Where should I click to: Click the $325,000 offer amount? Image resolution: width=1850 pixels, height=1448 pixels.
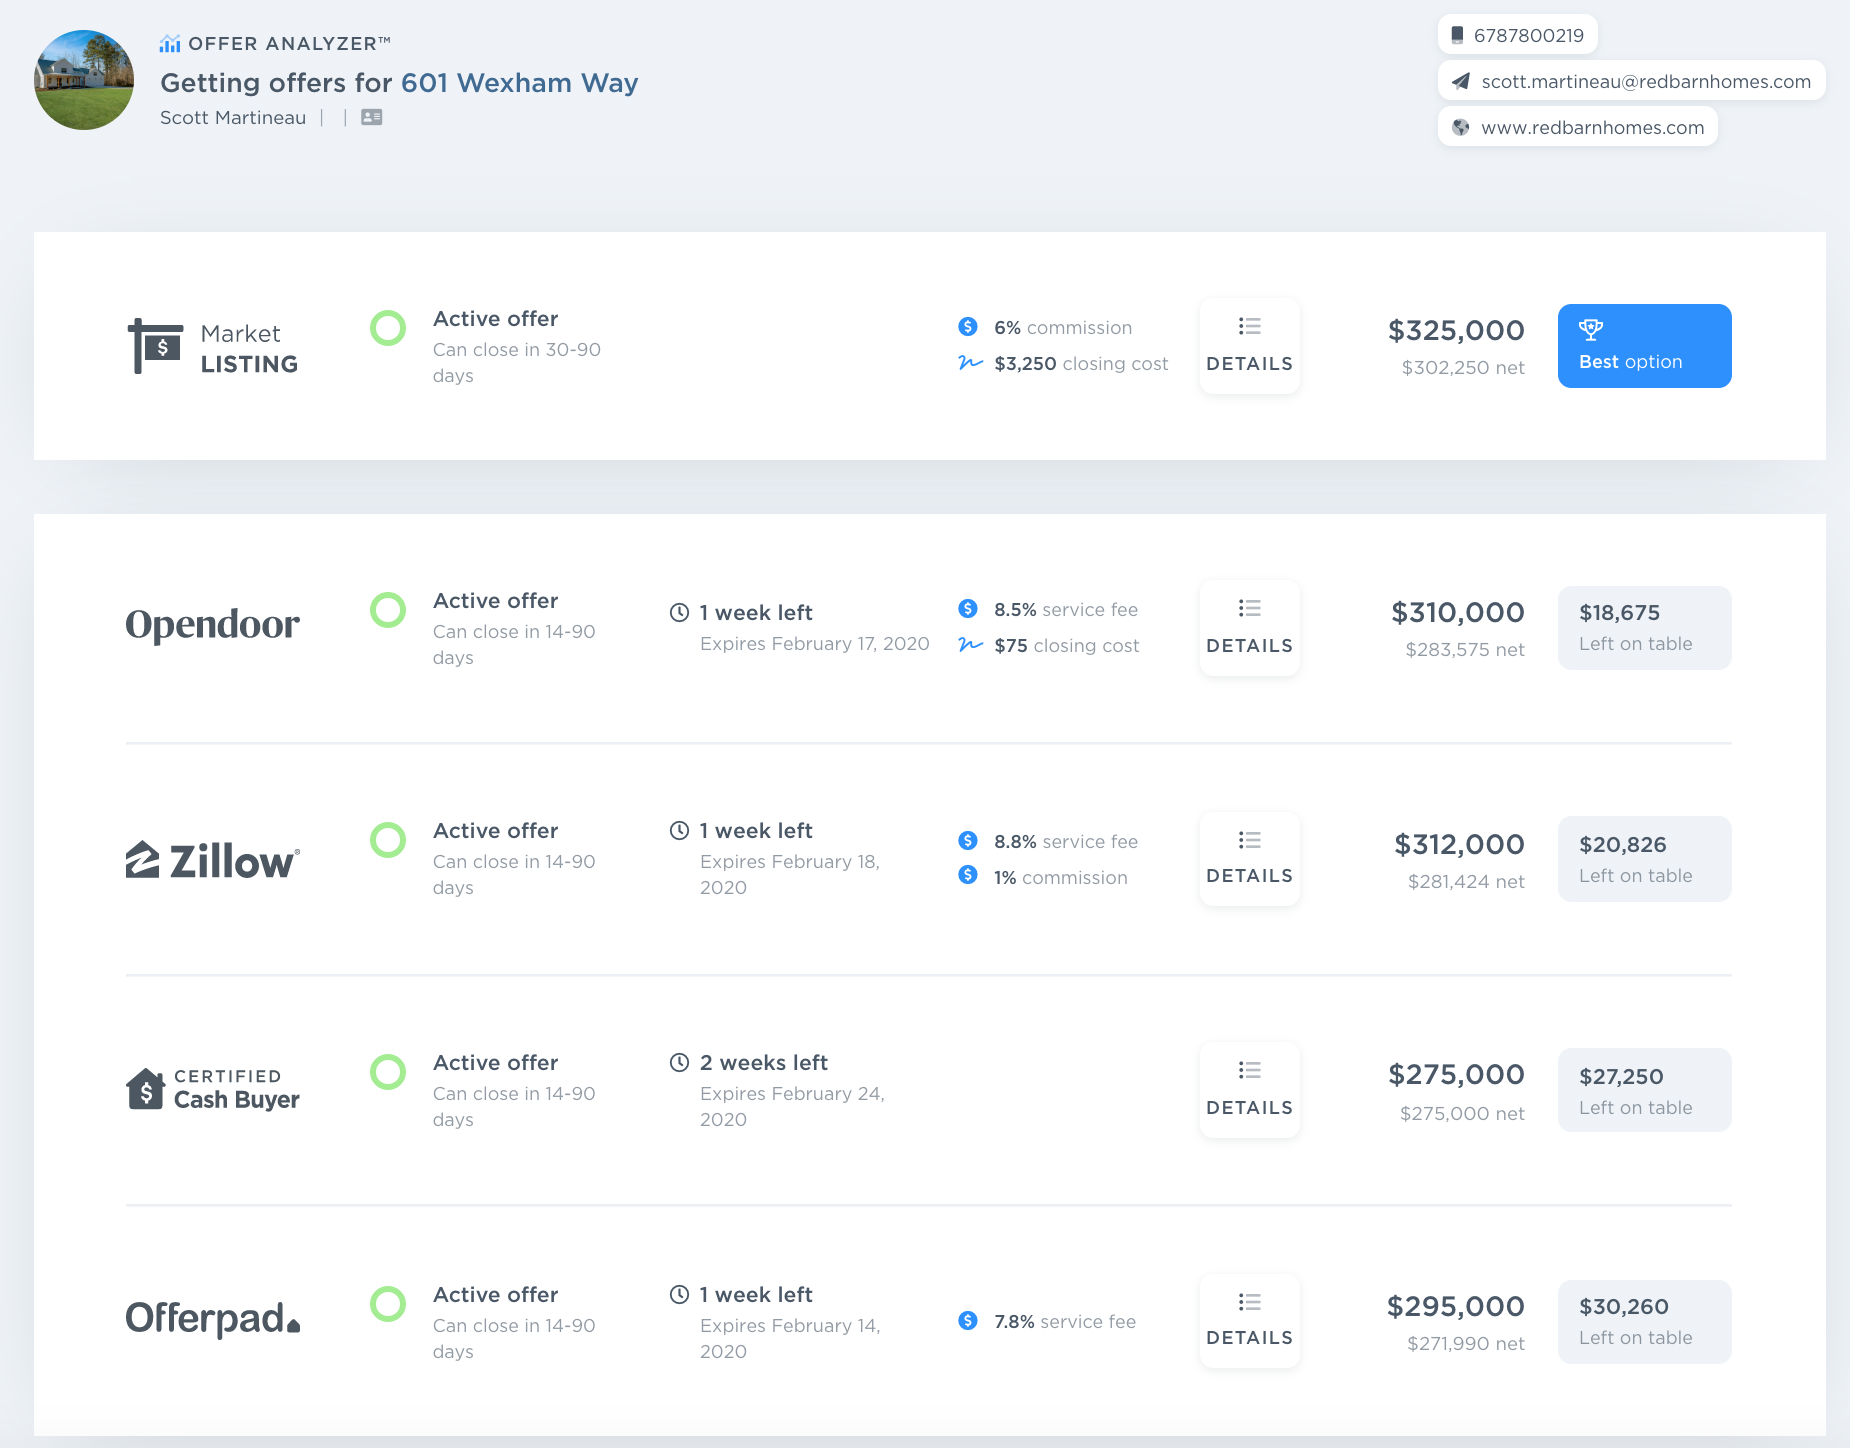click(1456, 330)
